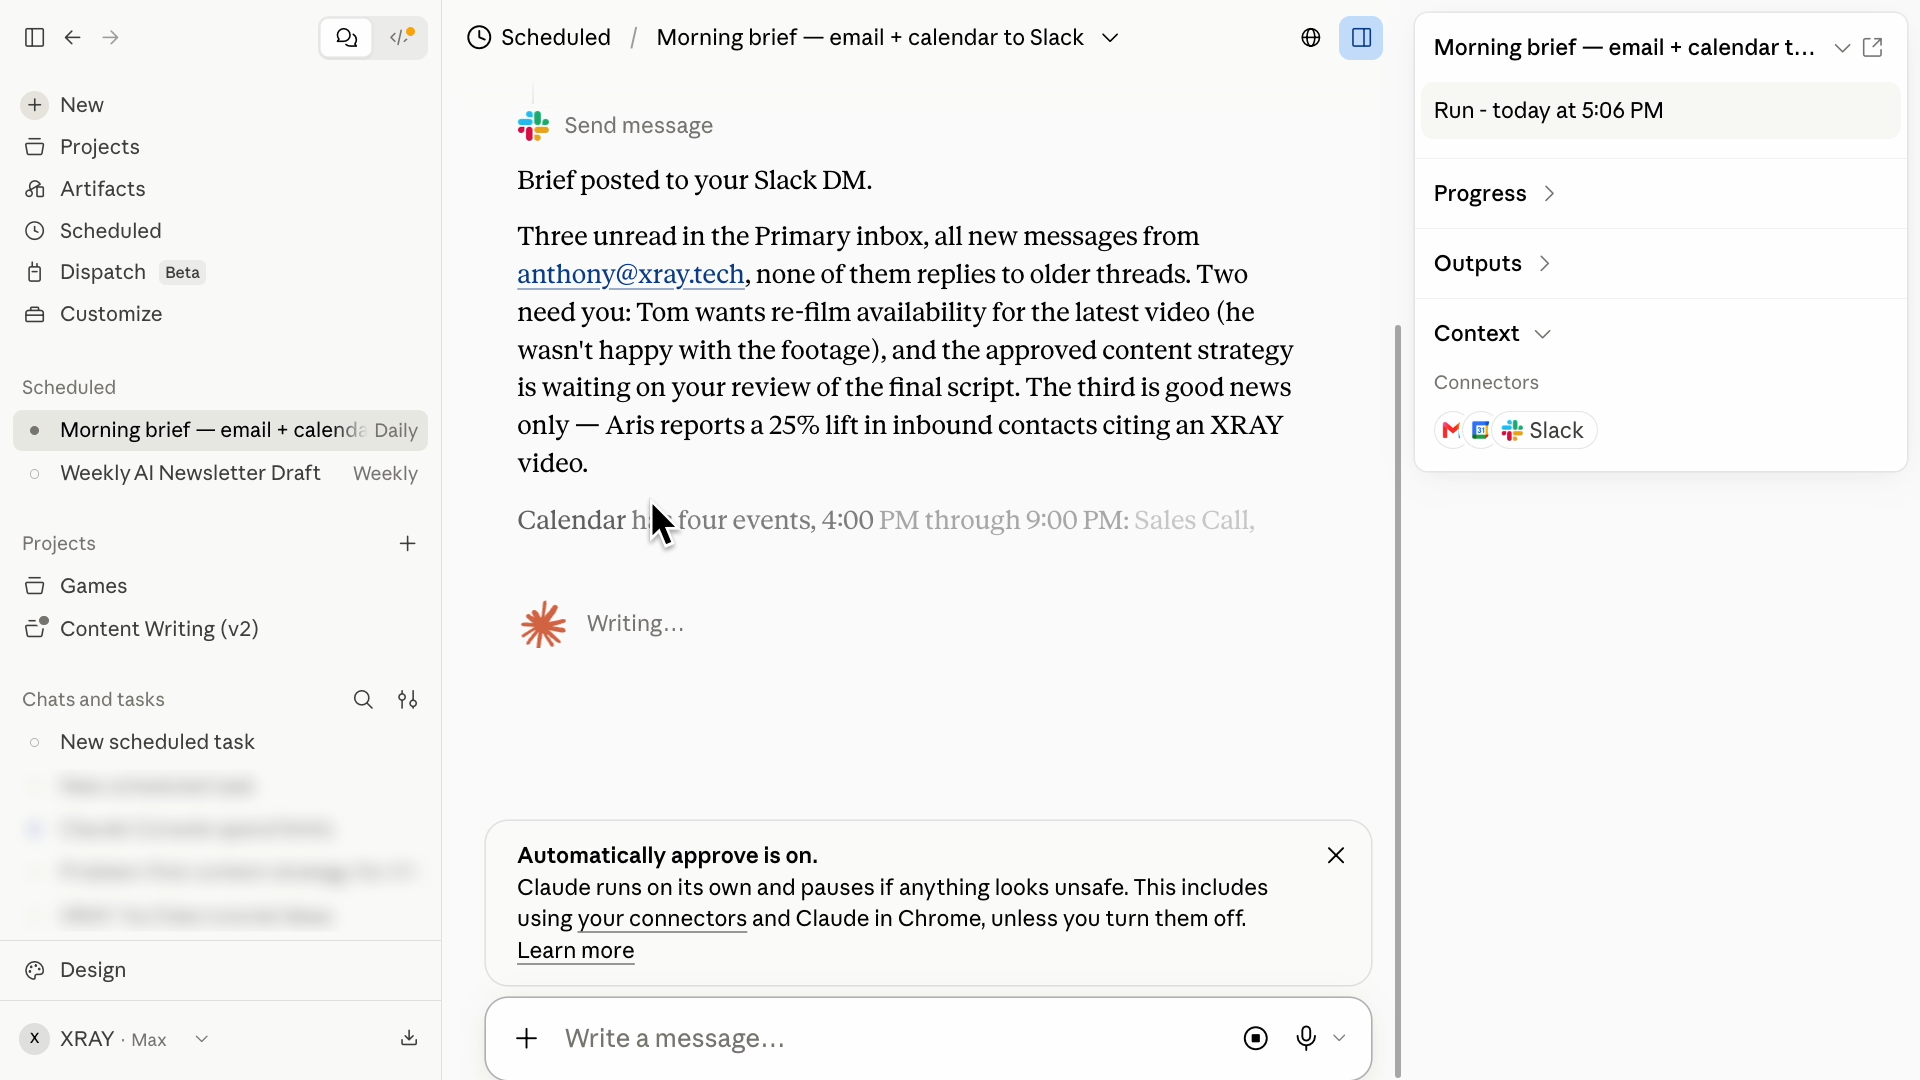Open Content Writing (v2) project
The height and width of the screenshot is (1080, 1920).
tap(159, 629)
